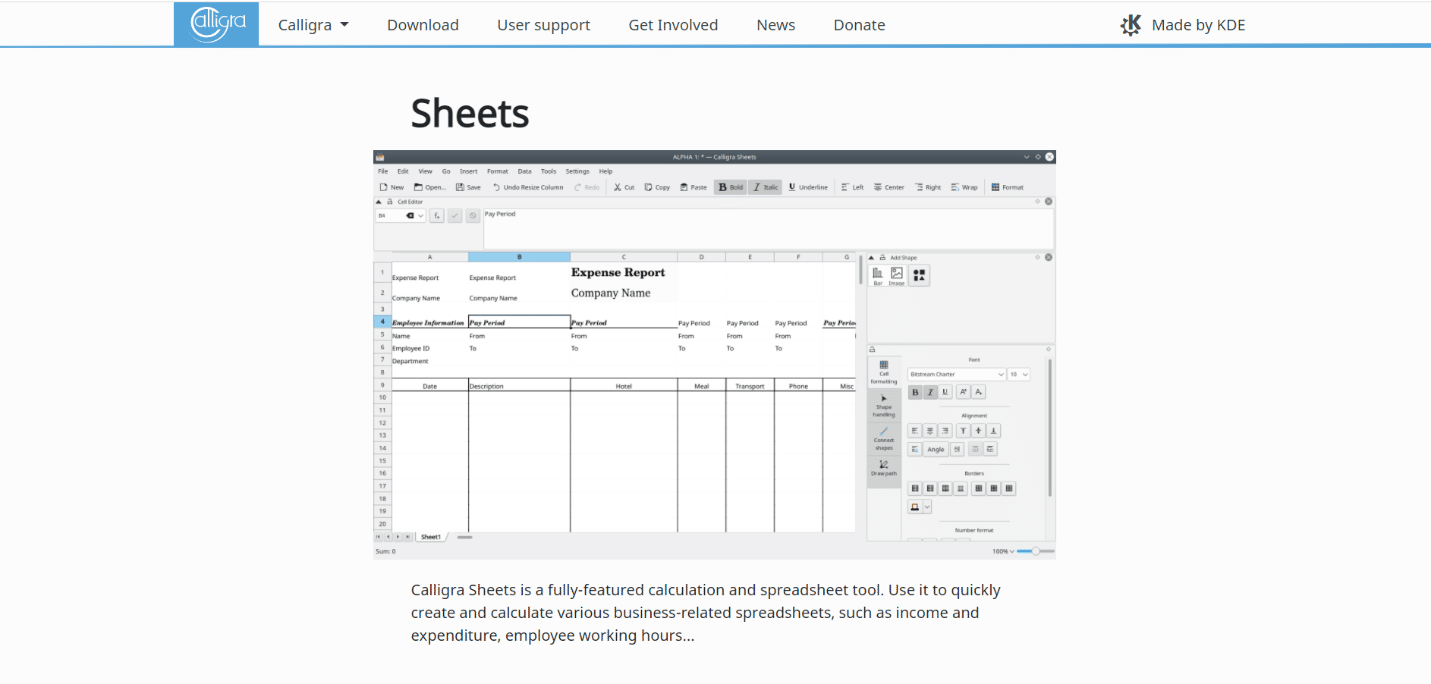
Task: Click the align top icon in the Alignment section
Action: coord(963,431)
